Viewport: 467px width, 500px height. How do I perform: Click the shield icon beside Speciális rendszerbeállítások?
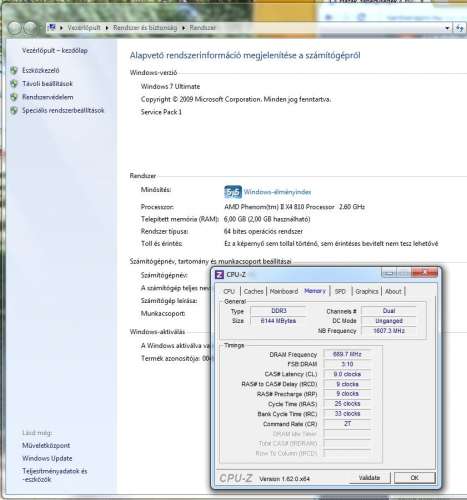(14, 110)
